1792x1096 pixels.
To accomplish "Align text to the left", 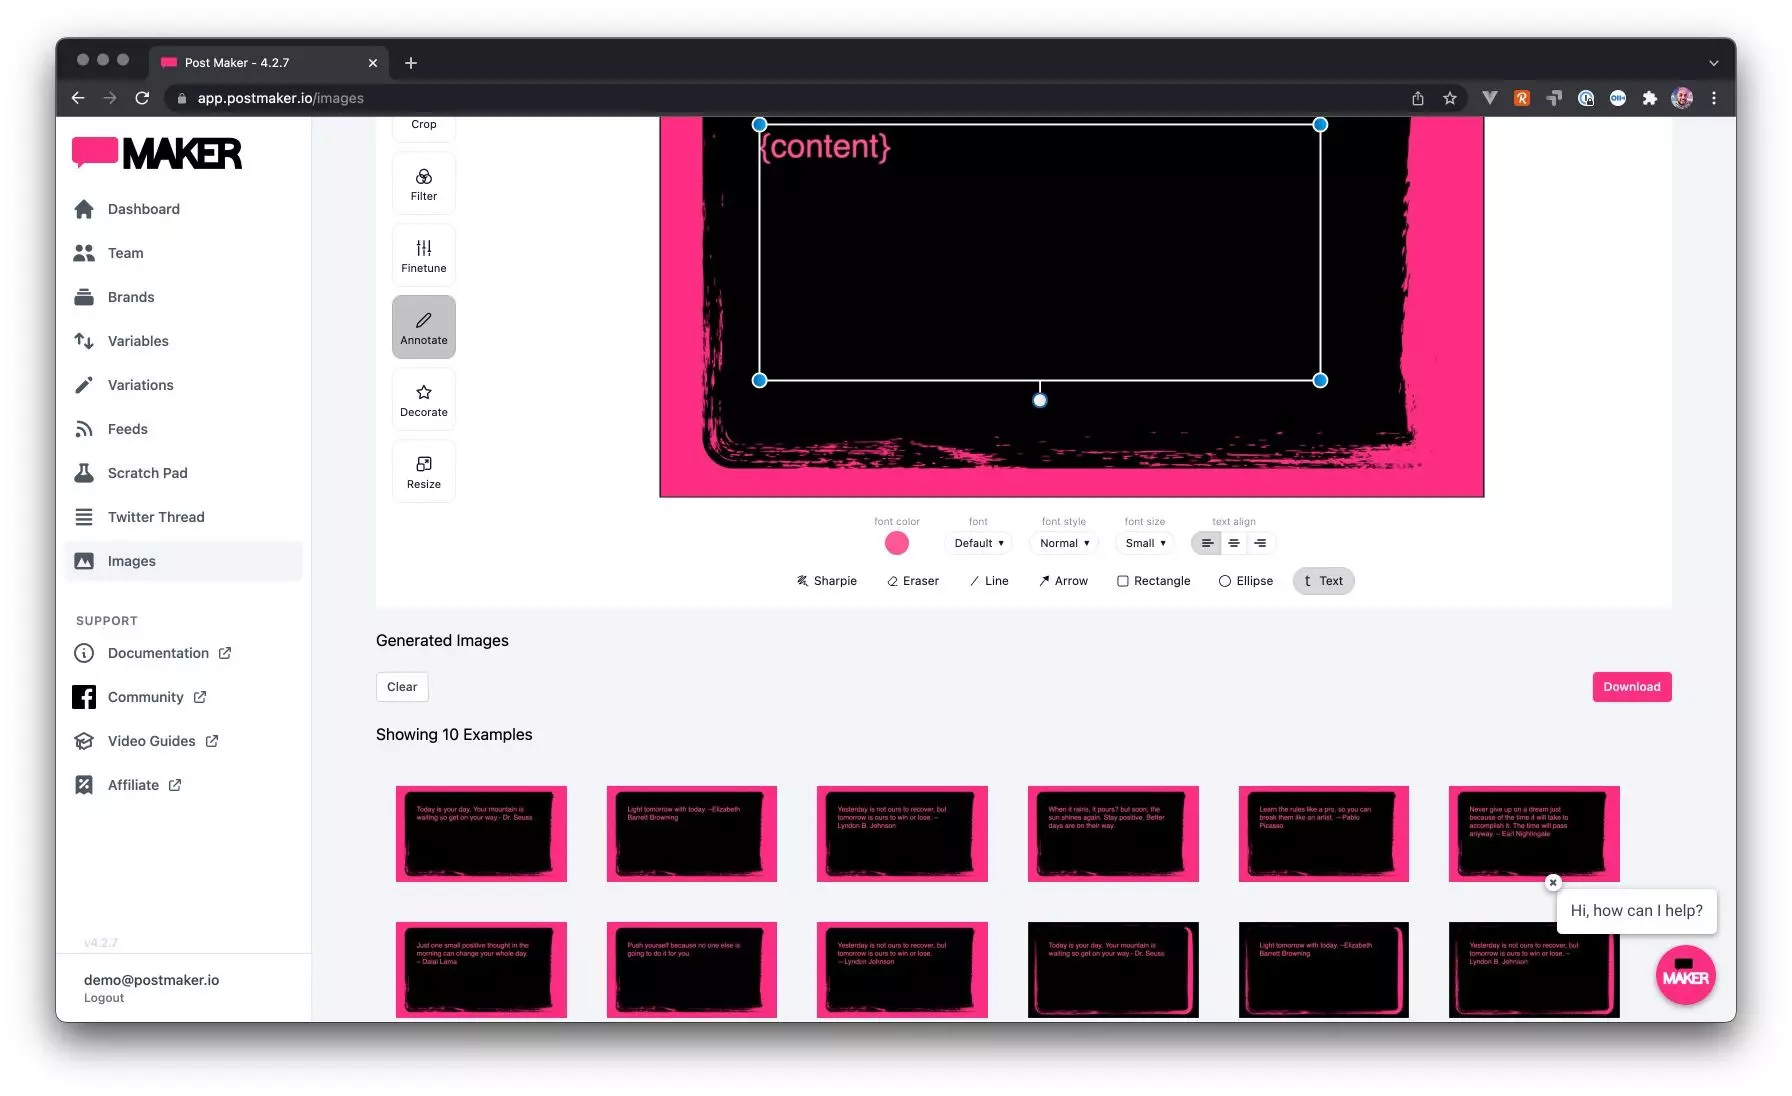I will (x=1206, y=543).
